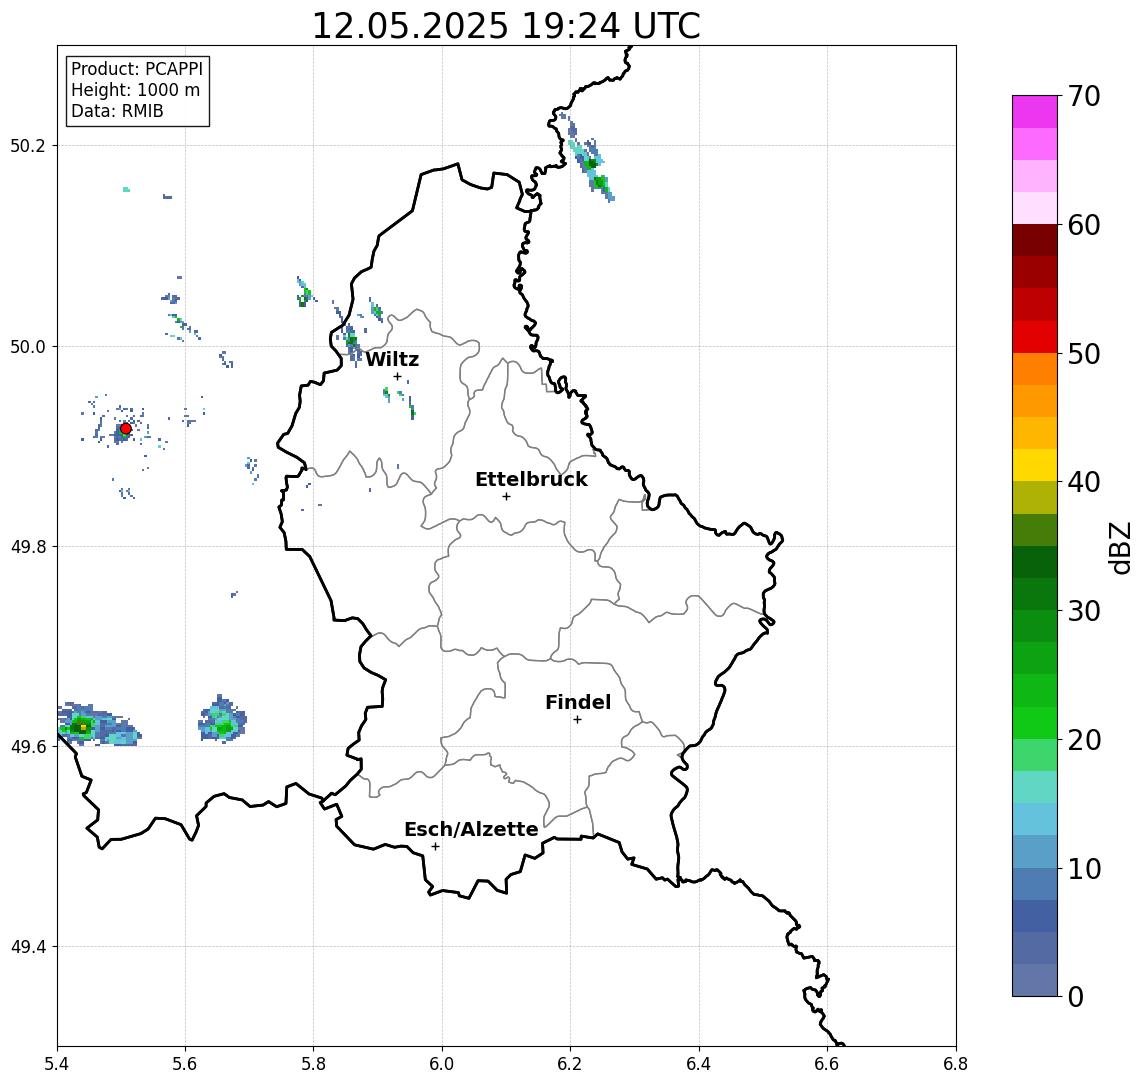Click the title 12.05.2025 19:24 UTC
Image resolution: width=1145 pixels, height=1084 pixels.
pos(506,26)
